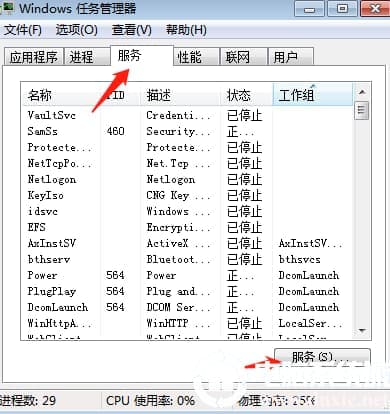Select the PlugPlay service row
390x414 pixels.
point(187,291)
